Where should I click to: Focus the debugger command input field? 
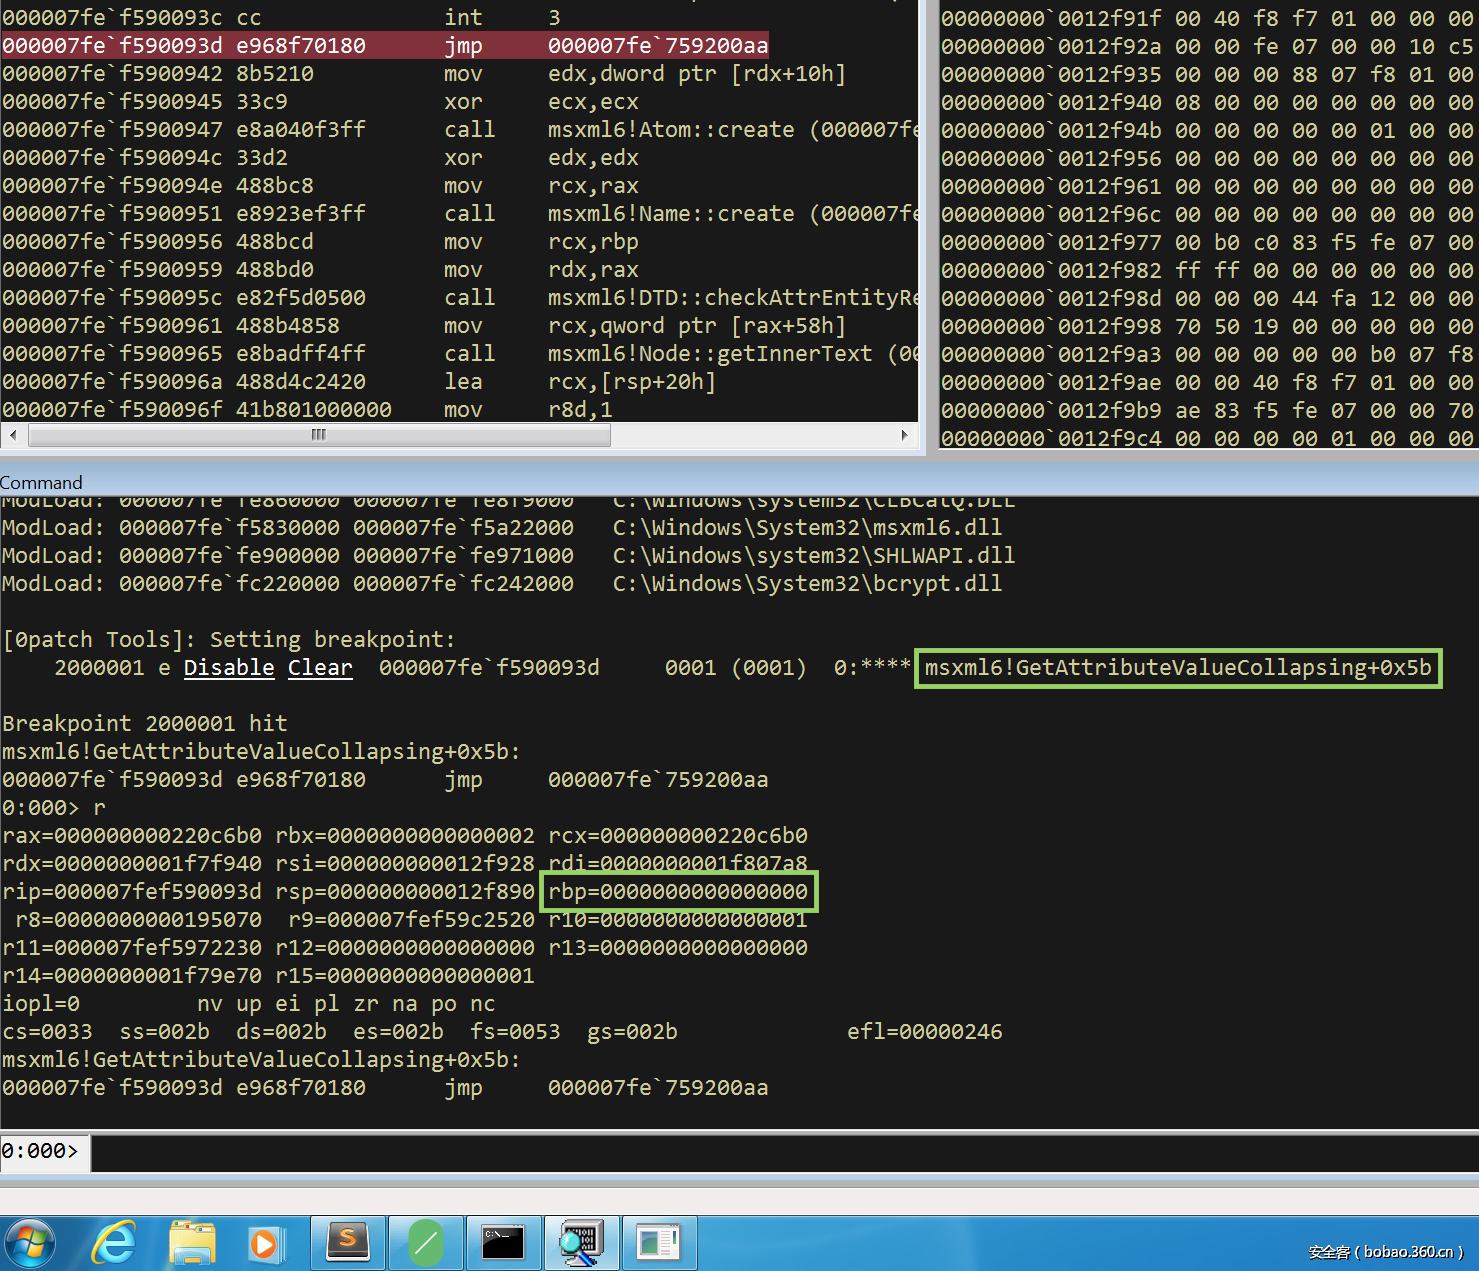[780, 1152]
